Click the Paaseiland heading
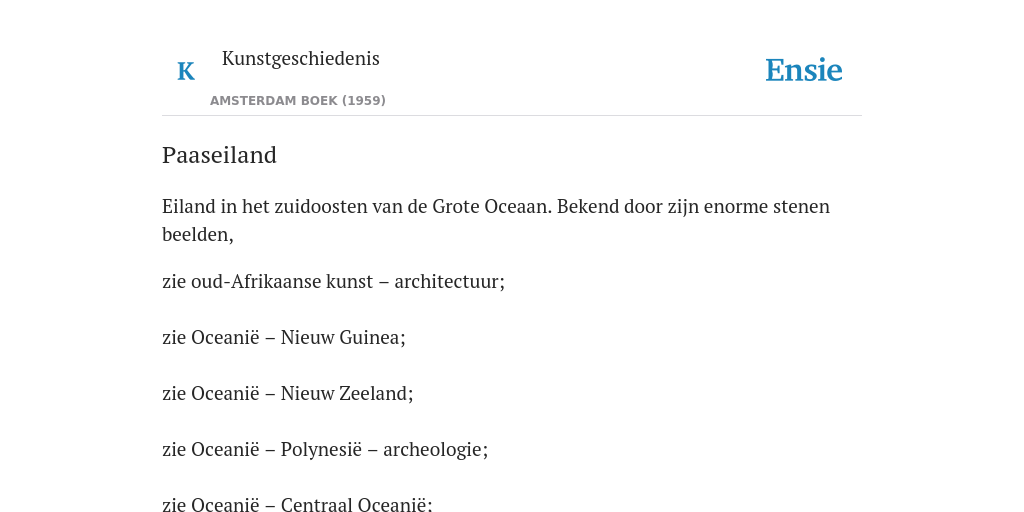The width and height of the screenshot is (1024, 512). [219, 155]
